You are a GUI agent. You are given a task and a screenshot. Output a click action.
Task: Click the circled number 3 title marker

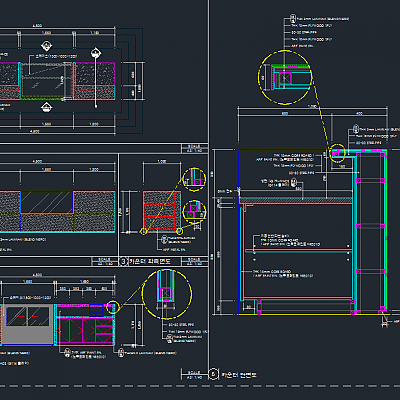point(123,261)
